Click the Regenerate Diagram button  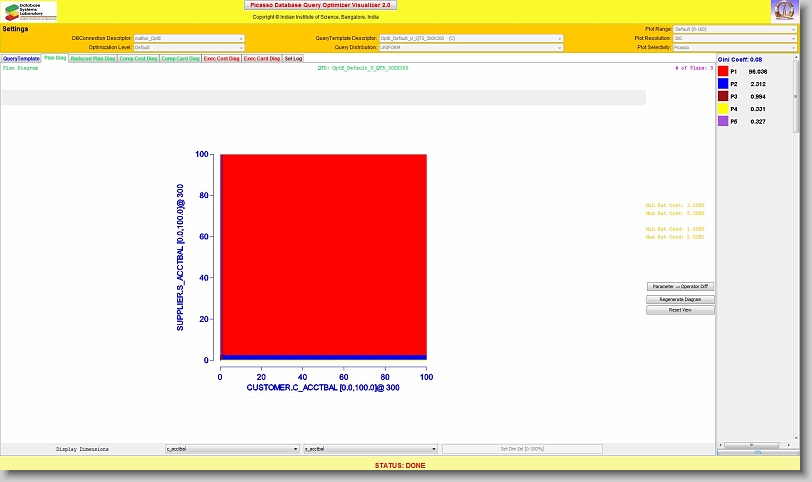pos(680,299)
